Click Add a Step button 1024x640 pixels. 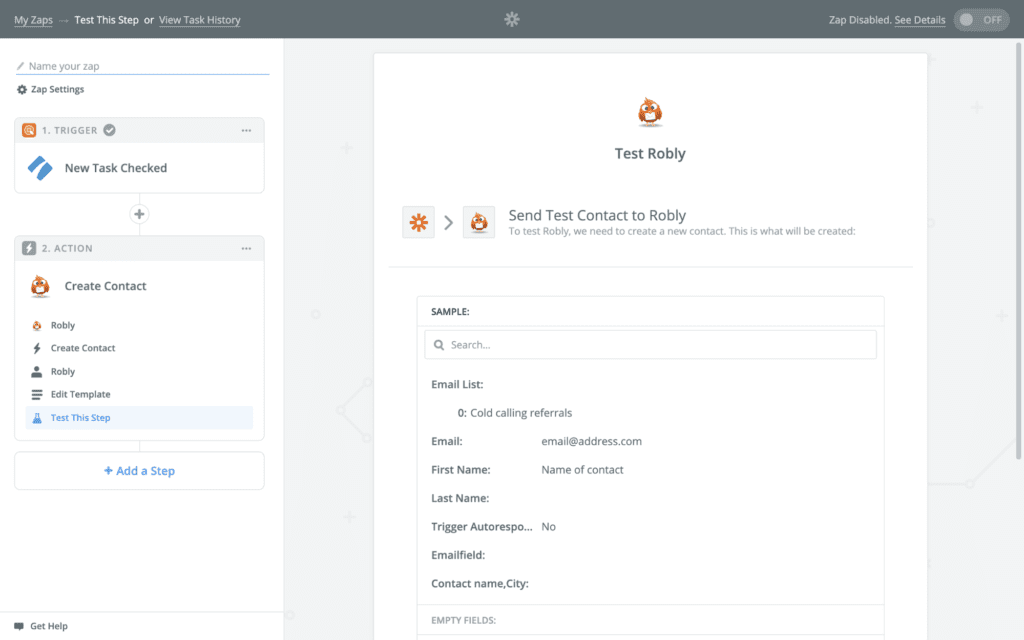click(x=139, y=471)
